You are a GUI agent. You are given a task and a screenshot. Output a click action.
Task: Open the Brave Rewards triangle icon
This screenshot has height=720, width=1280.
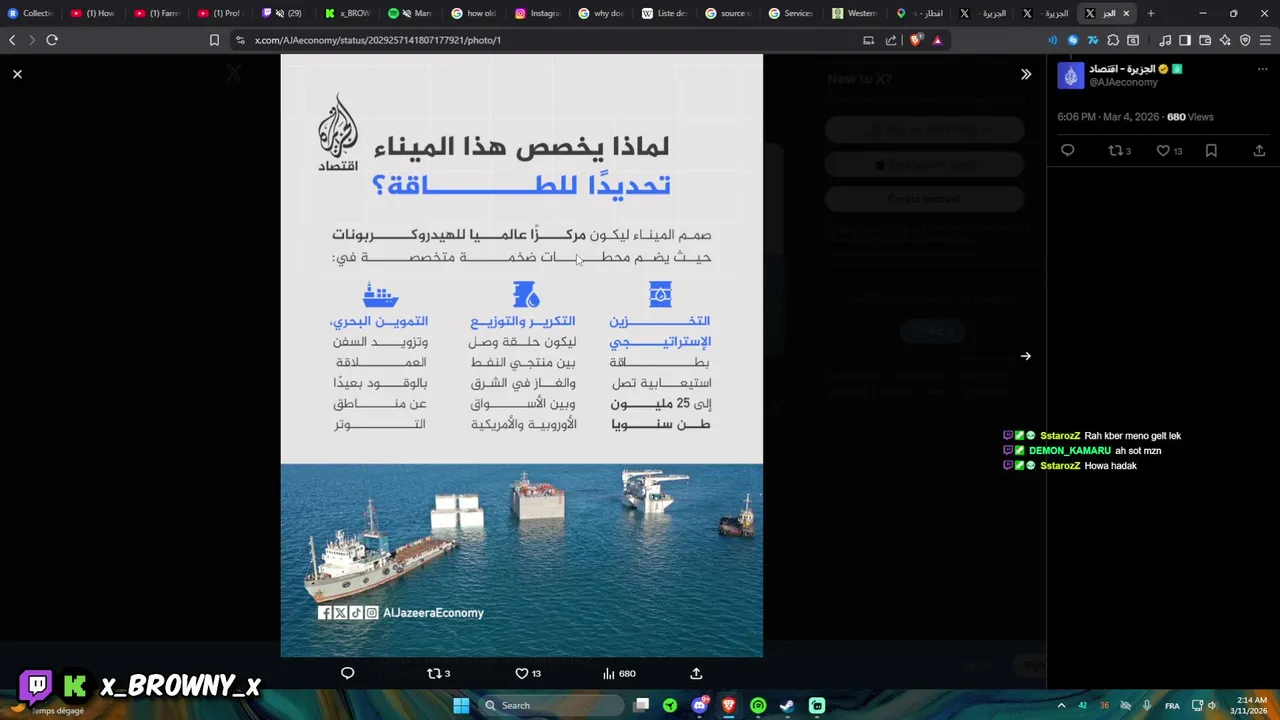coord(937,40)
